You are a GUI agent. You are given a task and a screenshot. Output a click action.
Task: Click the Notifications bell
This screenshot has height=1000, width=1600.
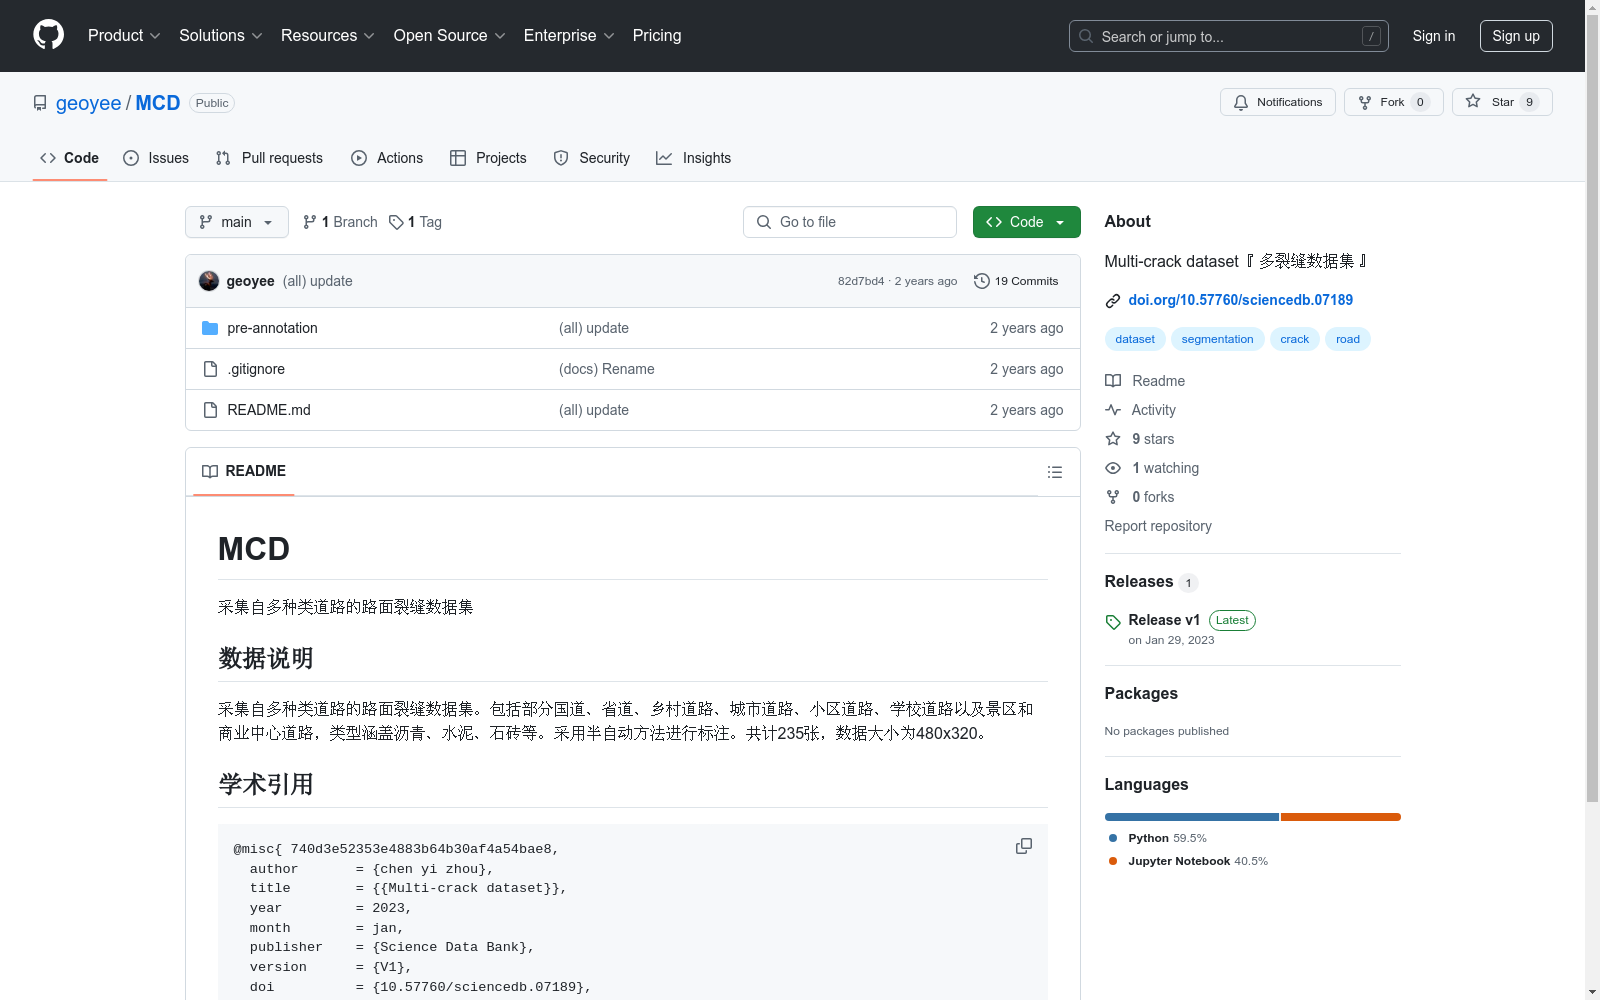(1241, 102)
